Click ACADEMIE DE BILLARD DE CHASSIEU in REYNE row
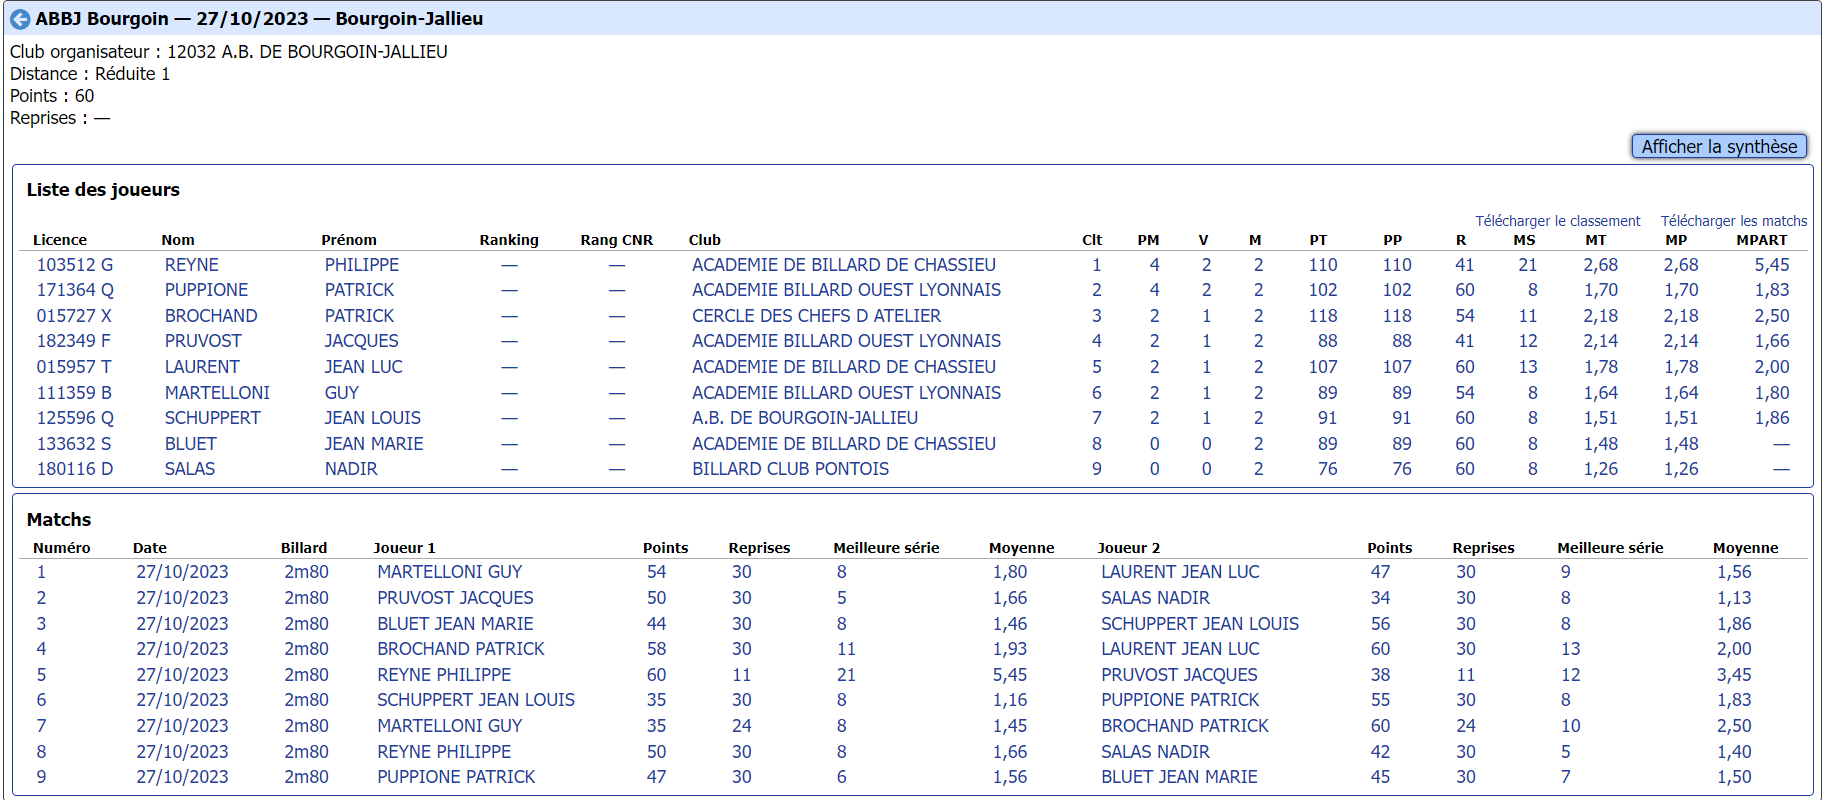Screen dimensions: 1822x800 point(844,265)
